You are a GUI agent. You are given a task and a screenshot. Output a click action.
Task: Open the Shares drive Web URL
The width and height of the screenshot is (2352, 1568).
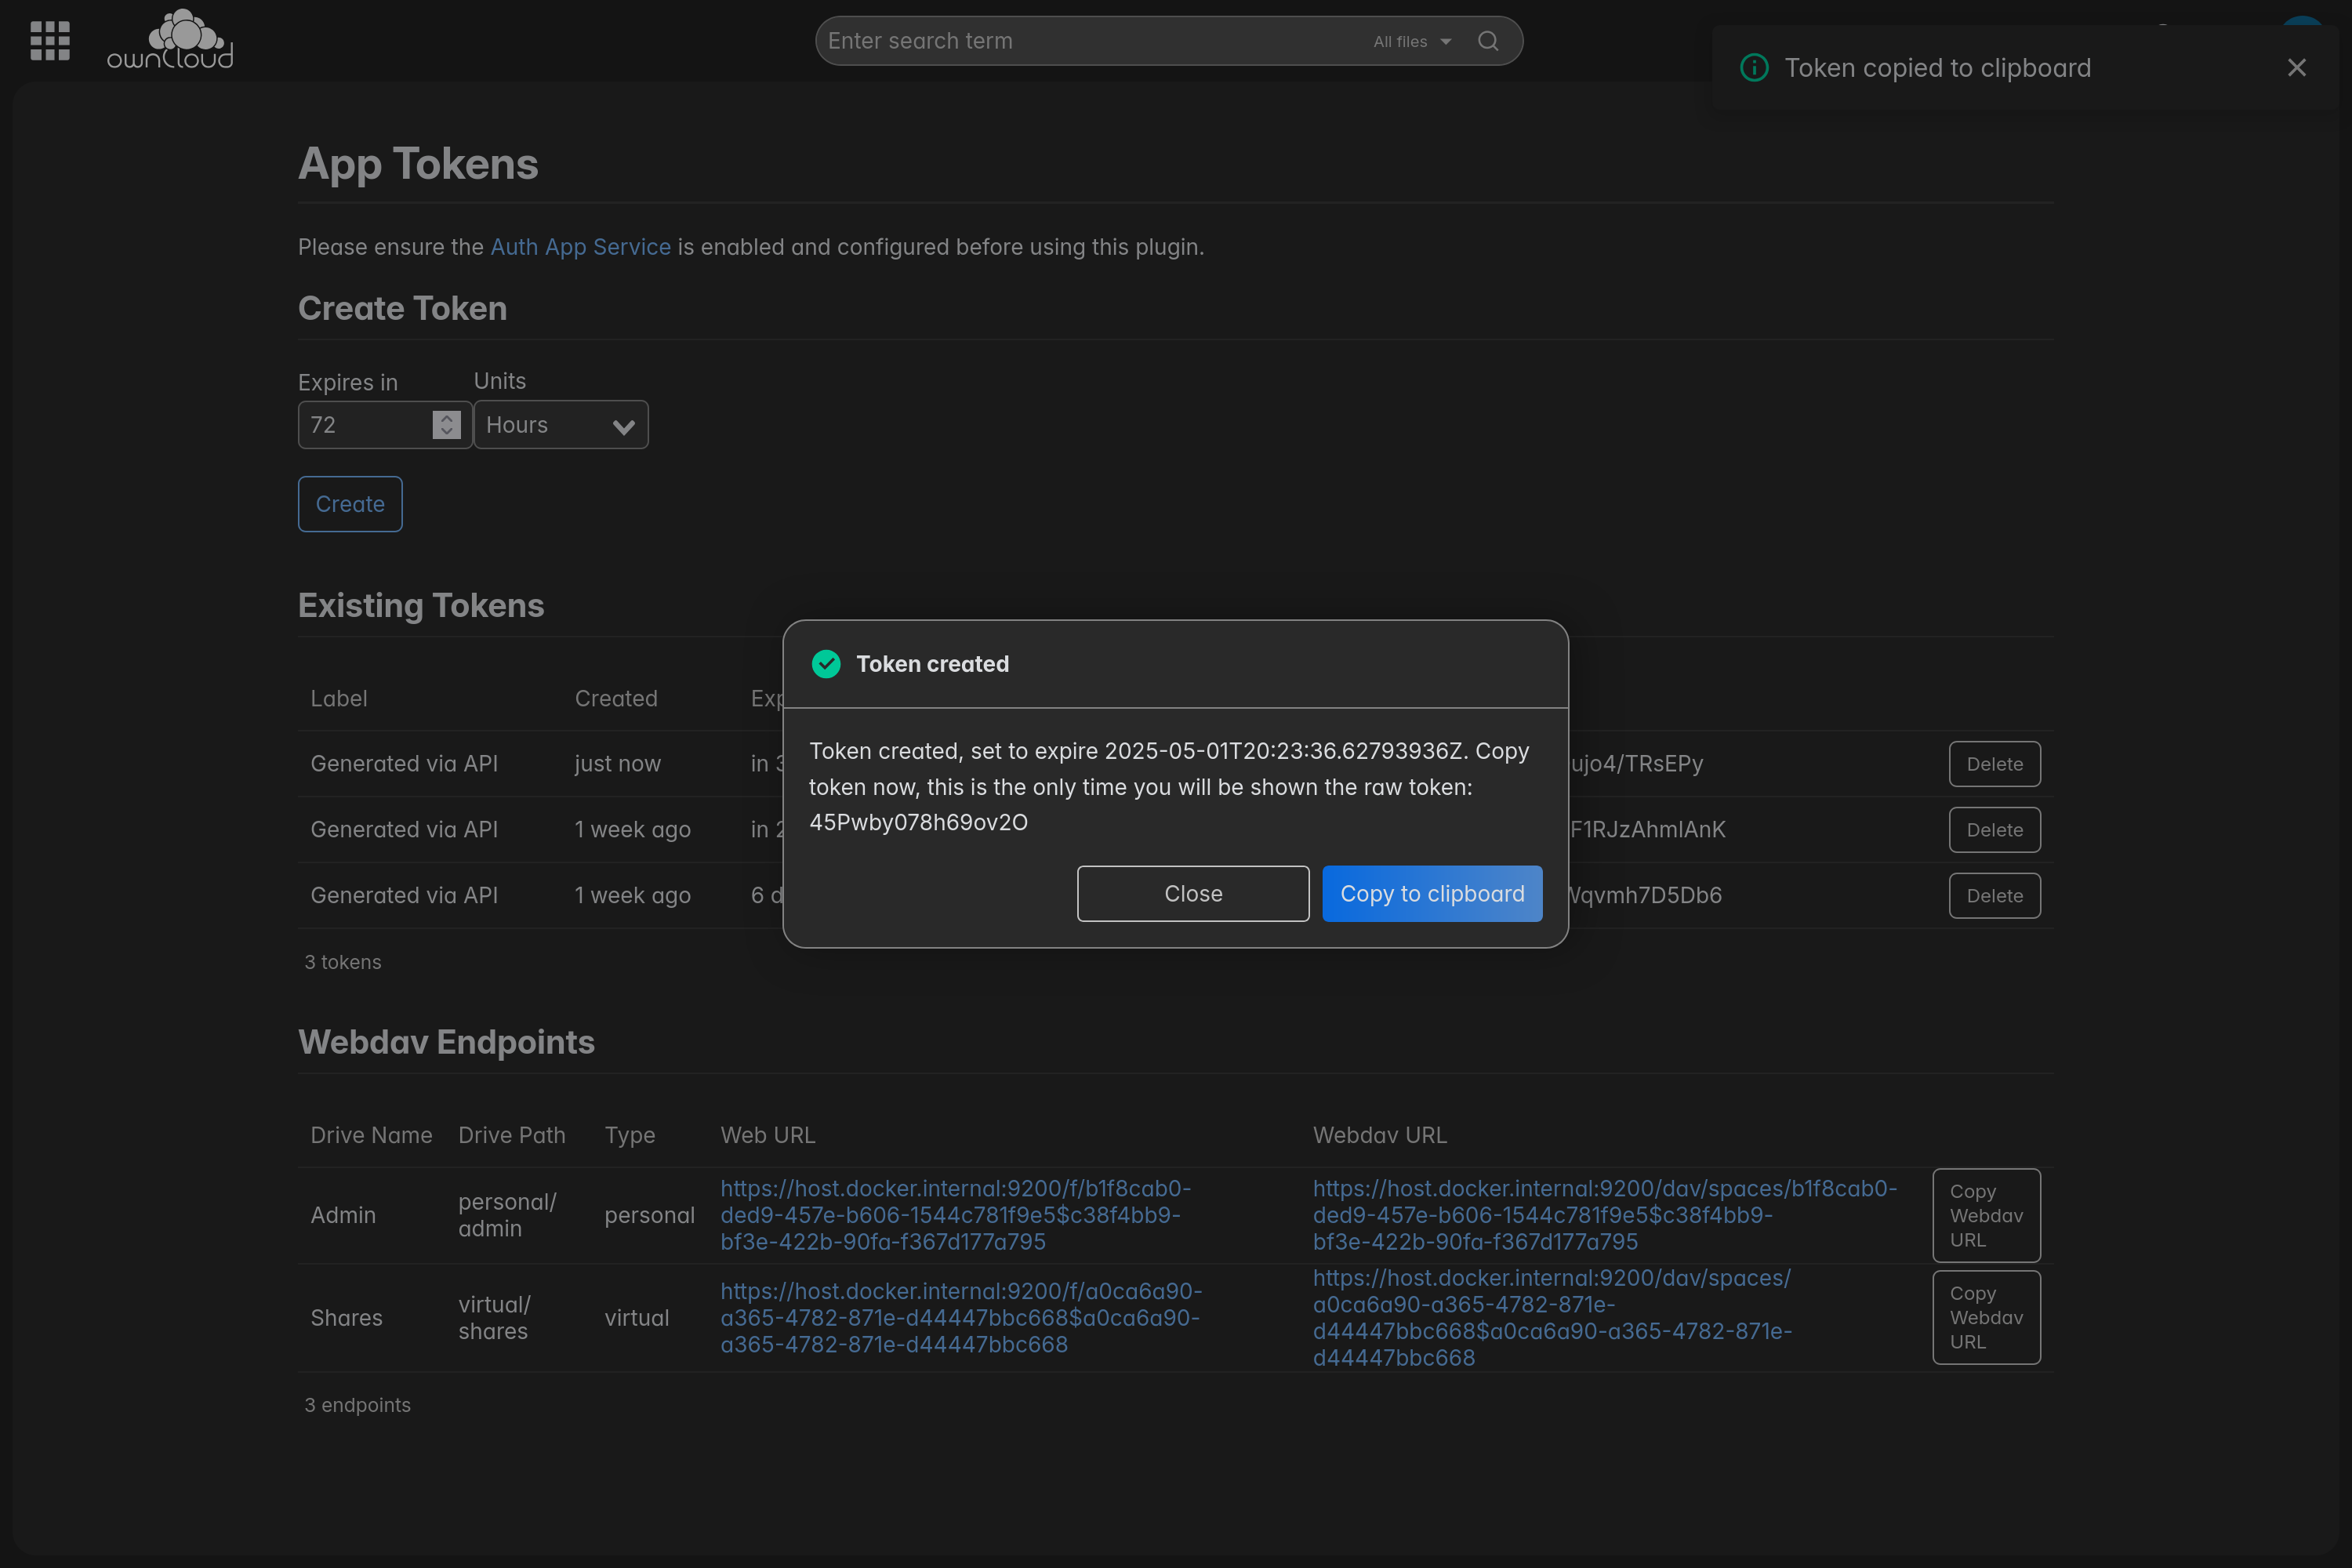point(961,1318)
